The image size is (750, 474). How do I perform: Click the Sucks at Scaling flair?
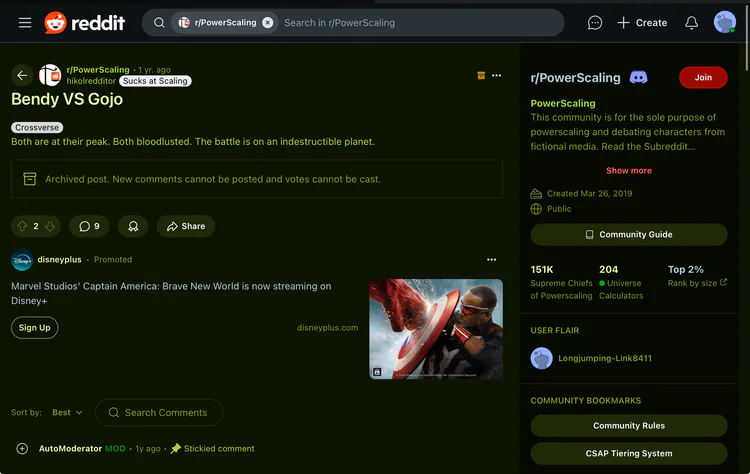click(155, 81)
